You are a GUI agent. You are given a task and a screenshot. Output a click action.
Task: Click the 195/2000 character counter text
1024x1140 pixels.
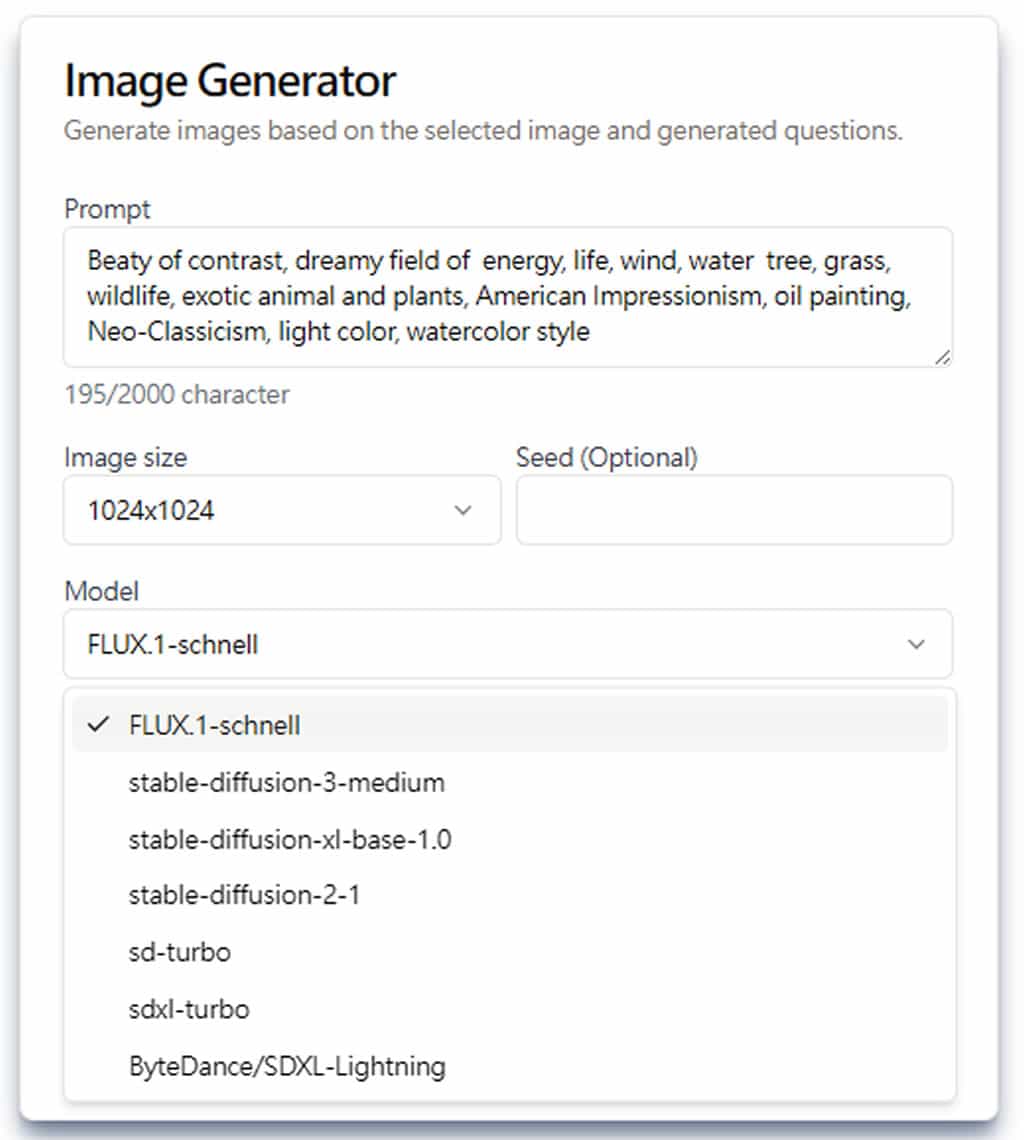click(x=177, y=394)
